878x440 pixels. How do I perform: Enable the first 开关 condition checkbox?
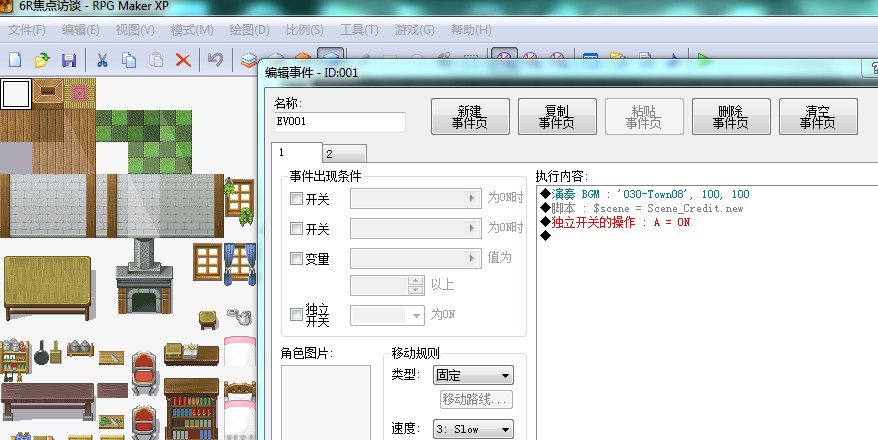(296, 198)
